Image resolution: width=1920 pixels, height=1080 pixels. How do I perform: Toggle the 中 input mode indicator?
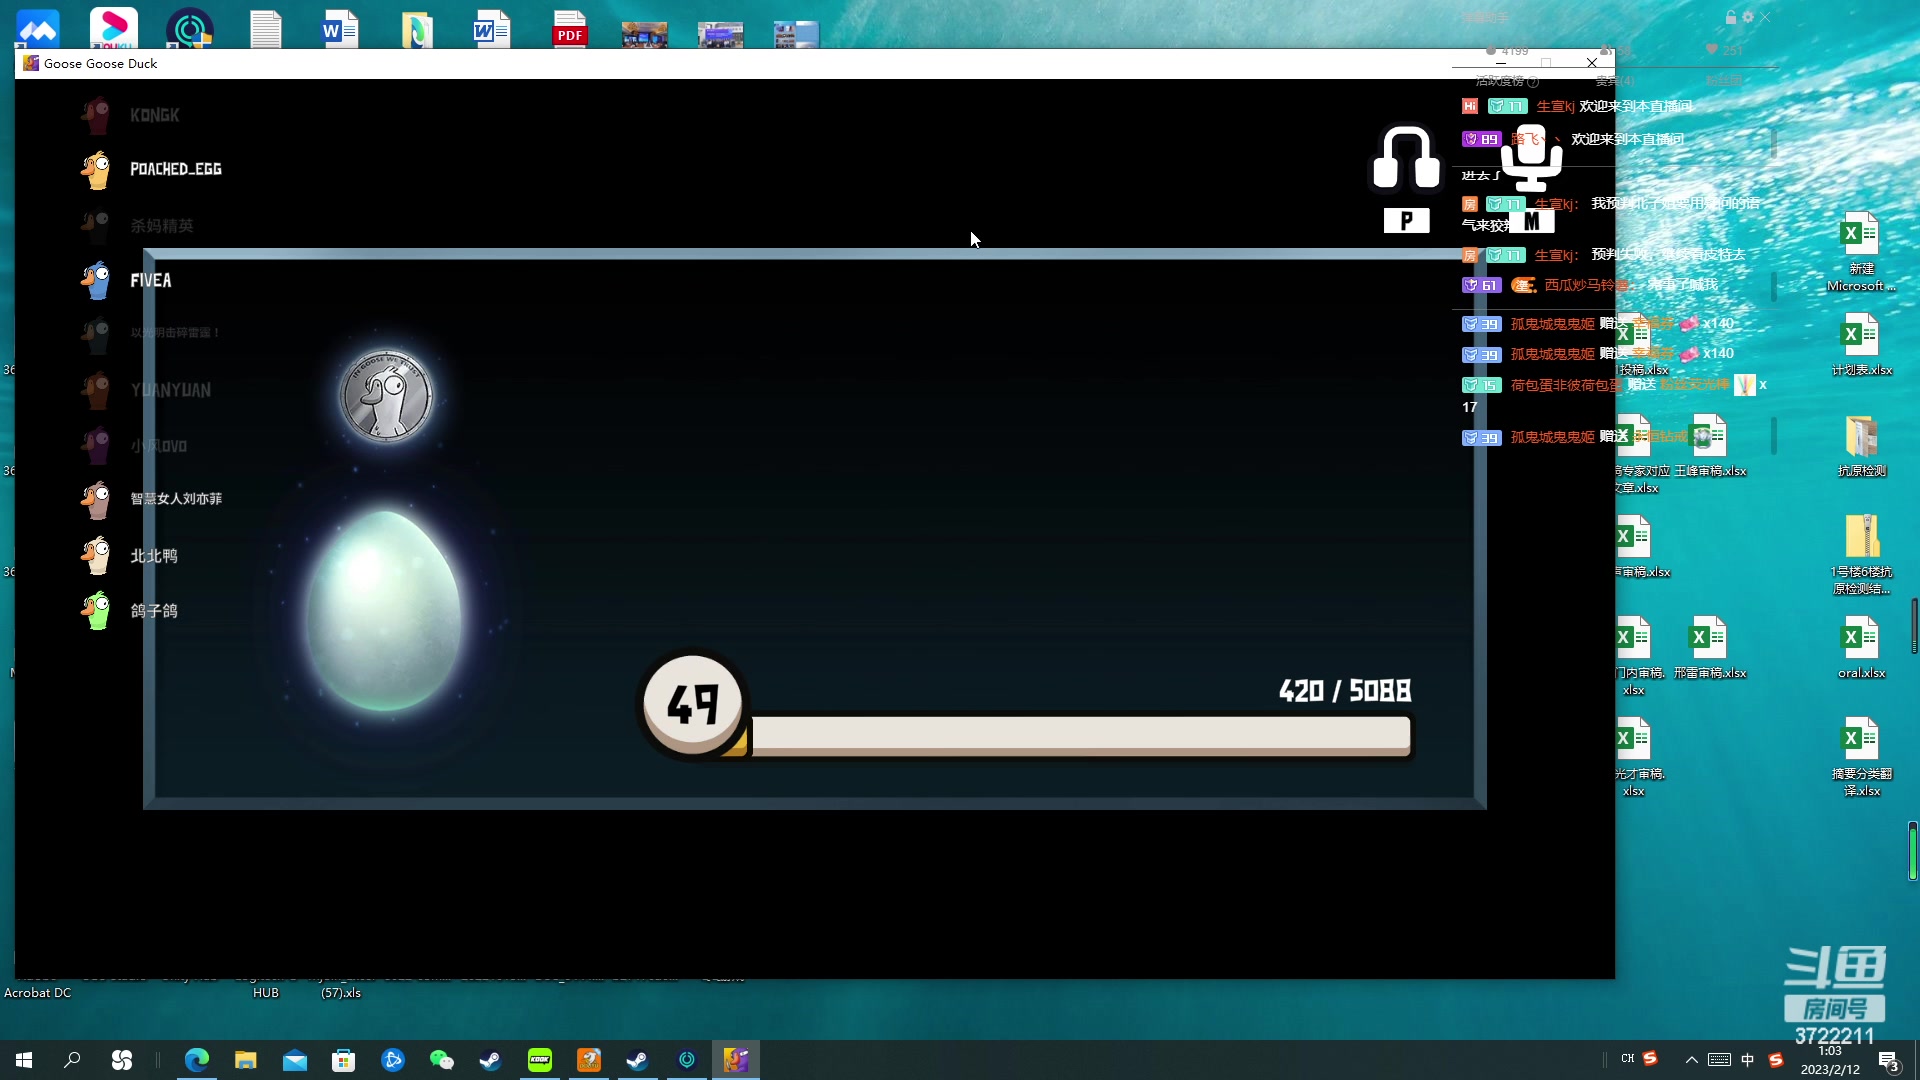pos(1748,1060)
